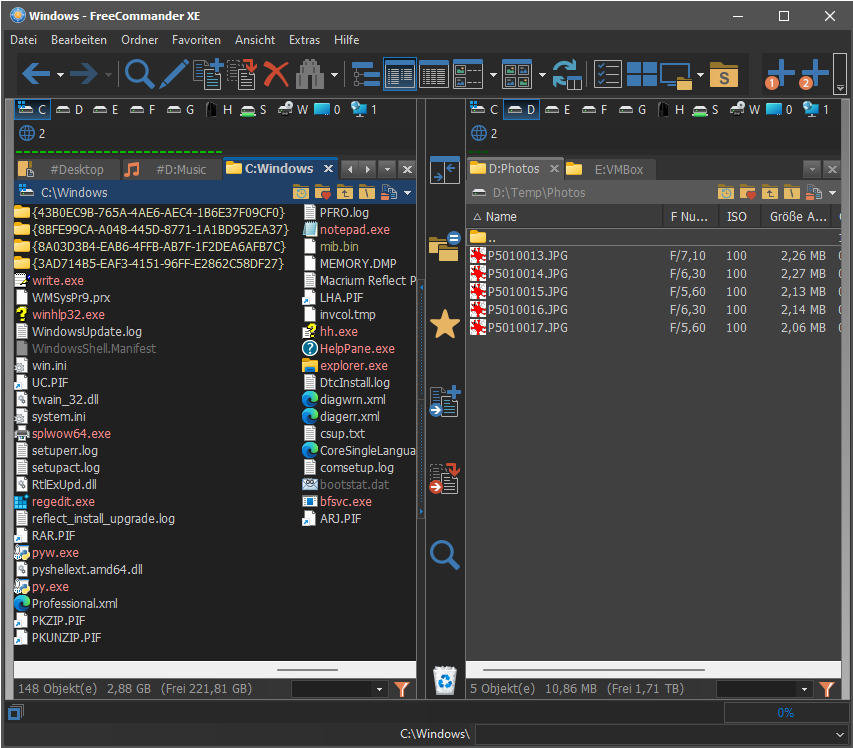The image size is (853, 748).
Task: Click the right panel history folder icon
Action: tap(726, 193)
